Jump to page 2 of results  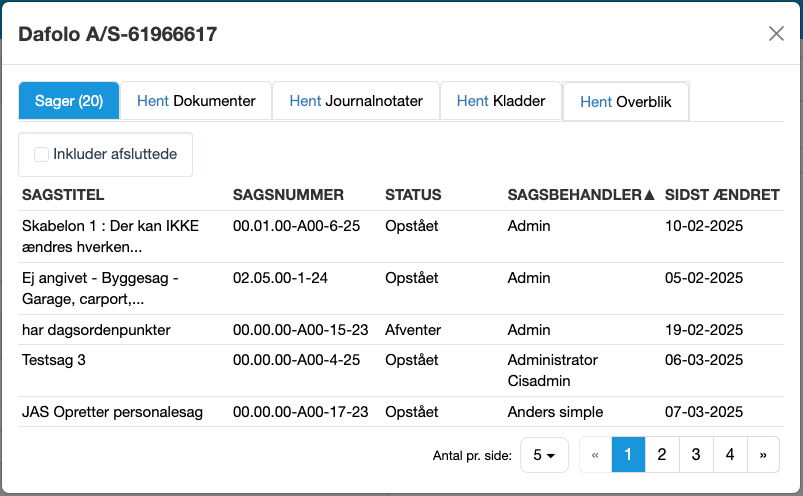[x=662, y=455]
